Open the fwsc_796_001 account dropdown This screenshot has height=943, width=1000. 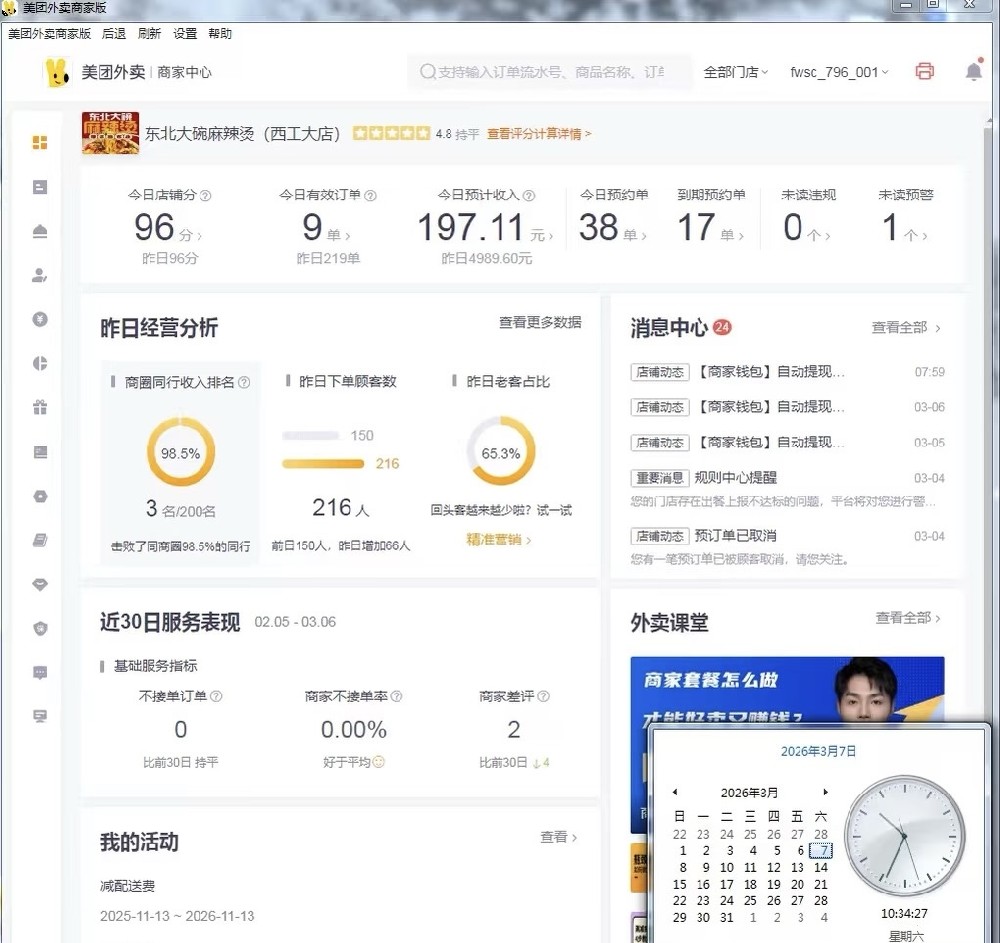[x=838, y=72]
